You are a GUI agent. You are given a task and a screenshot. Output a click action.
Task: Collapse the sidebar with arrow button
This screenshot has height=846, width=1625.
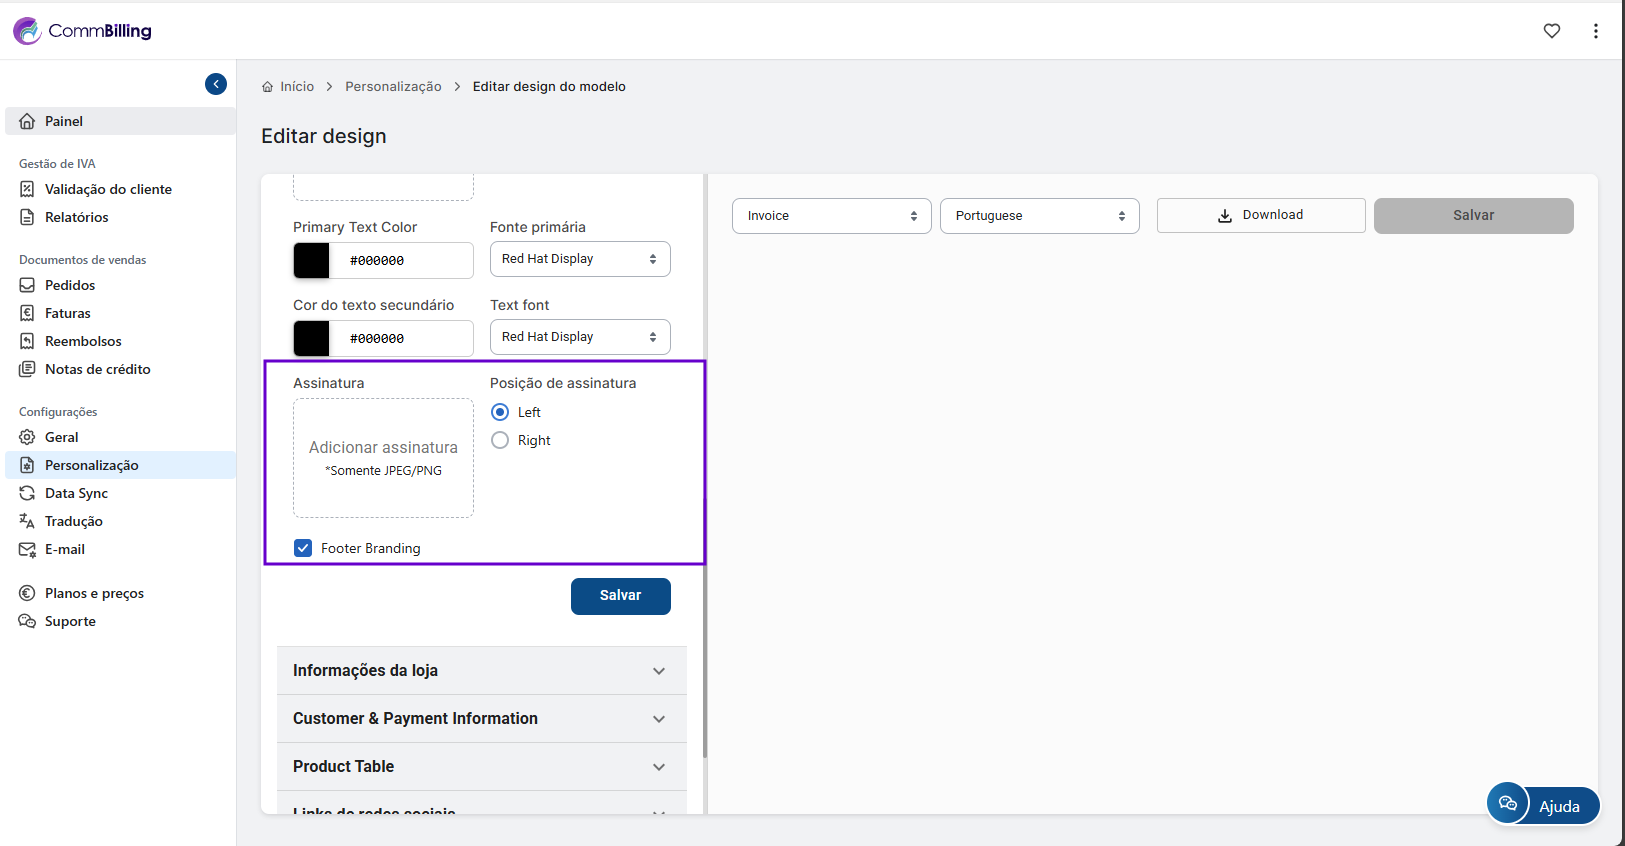click(216, 84)
